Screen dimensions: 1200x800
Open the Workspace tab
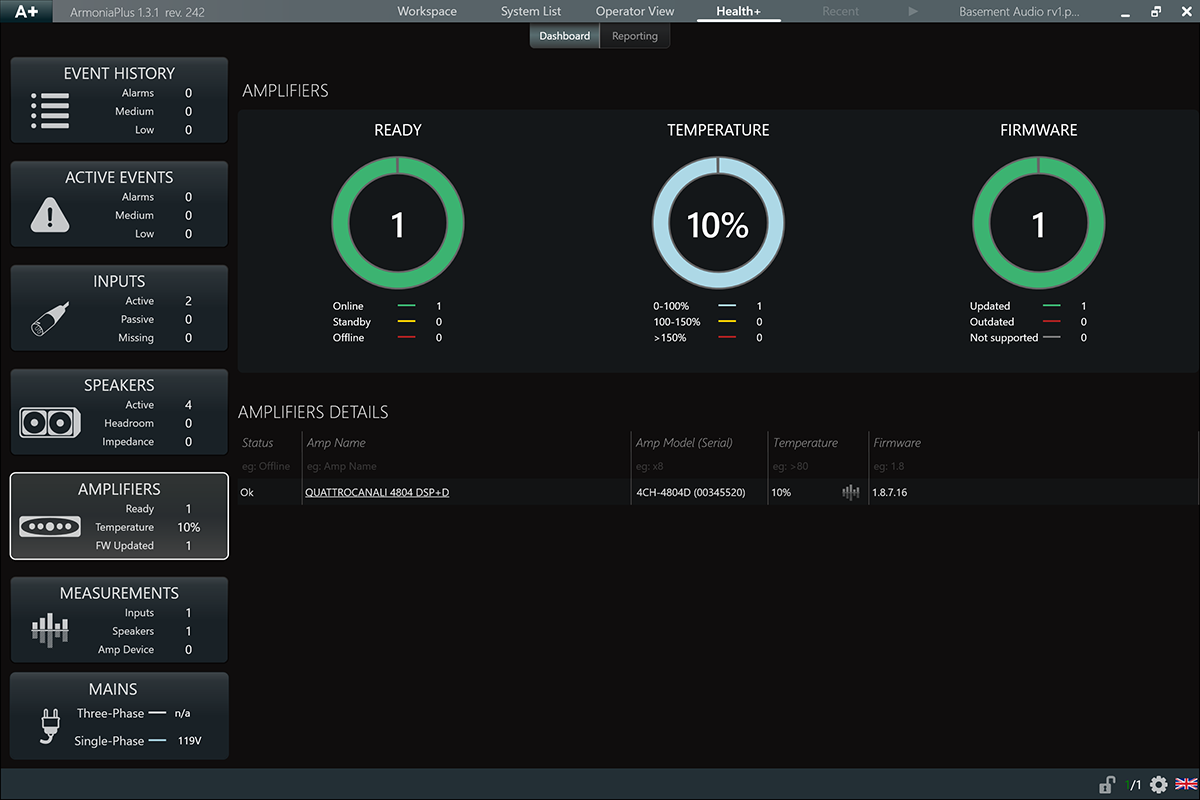(x=427, y=11)
